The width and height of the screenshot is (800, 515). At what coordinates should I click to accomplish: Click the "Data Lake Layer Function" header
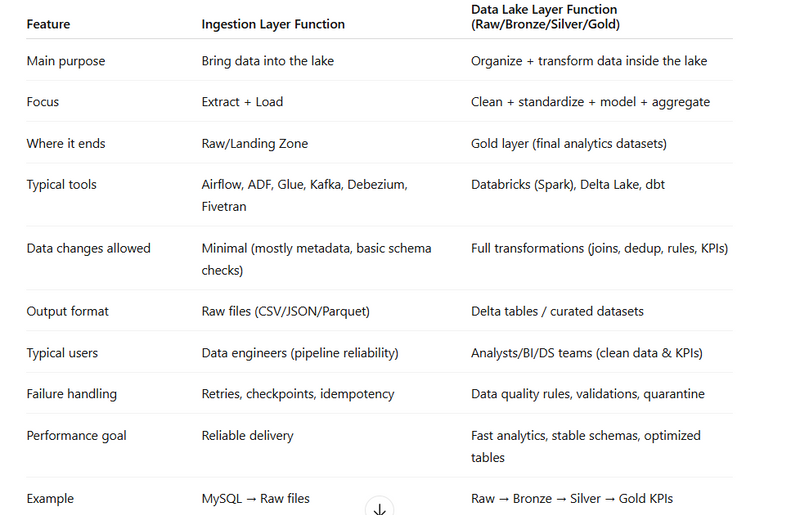544,8
